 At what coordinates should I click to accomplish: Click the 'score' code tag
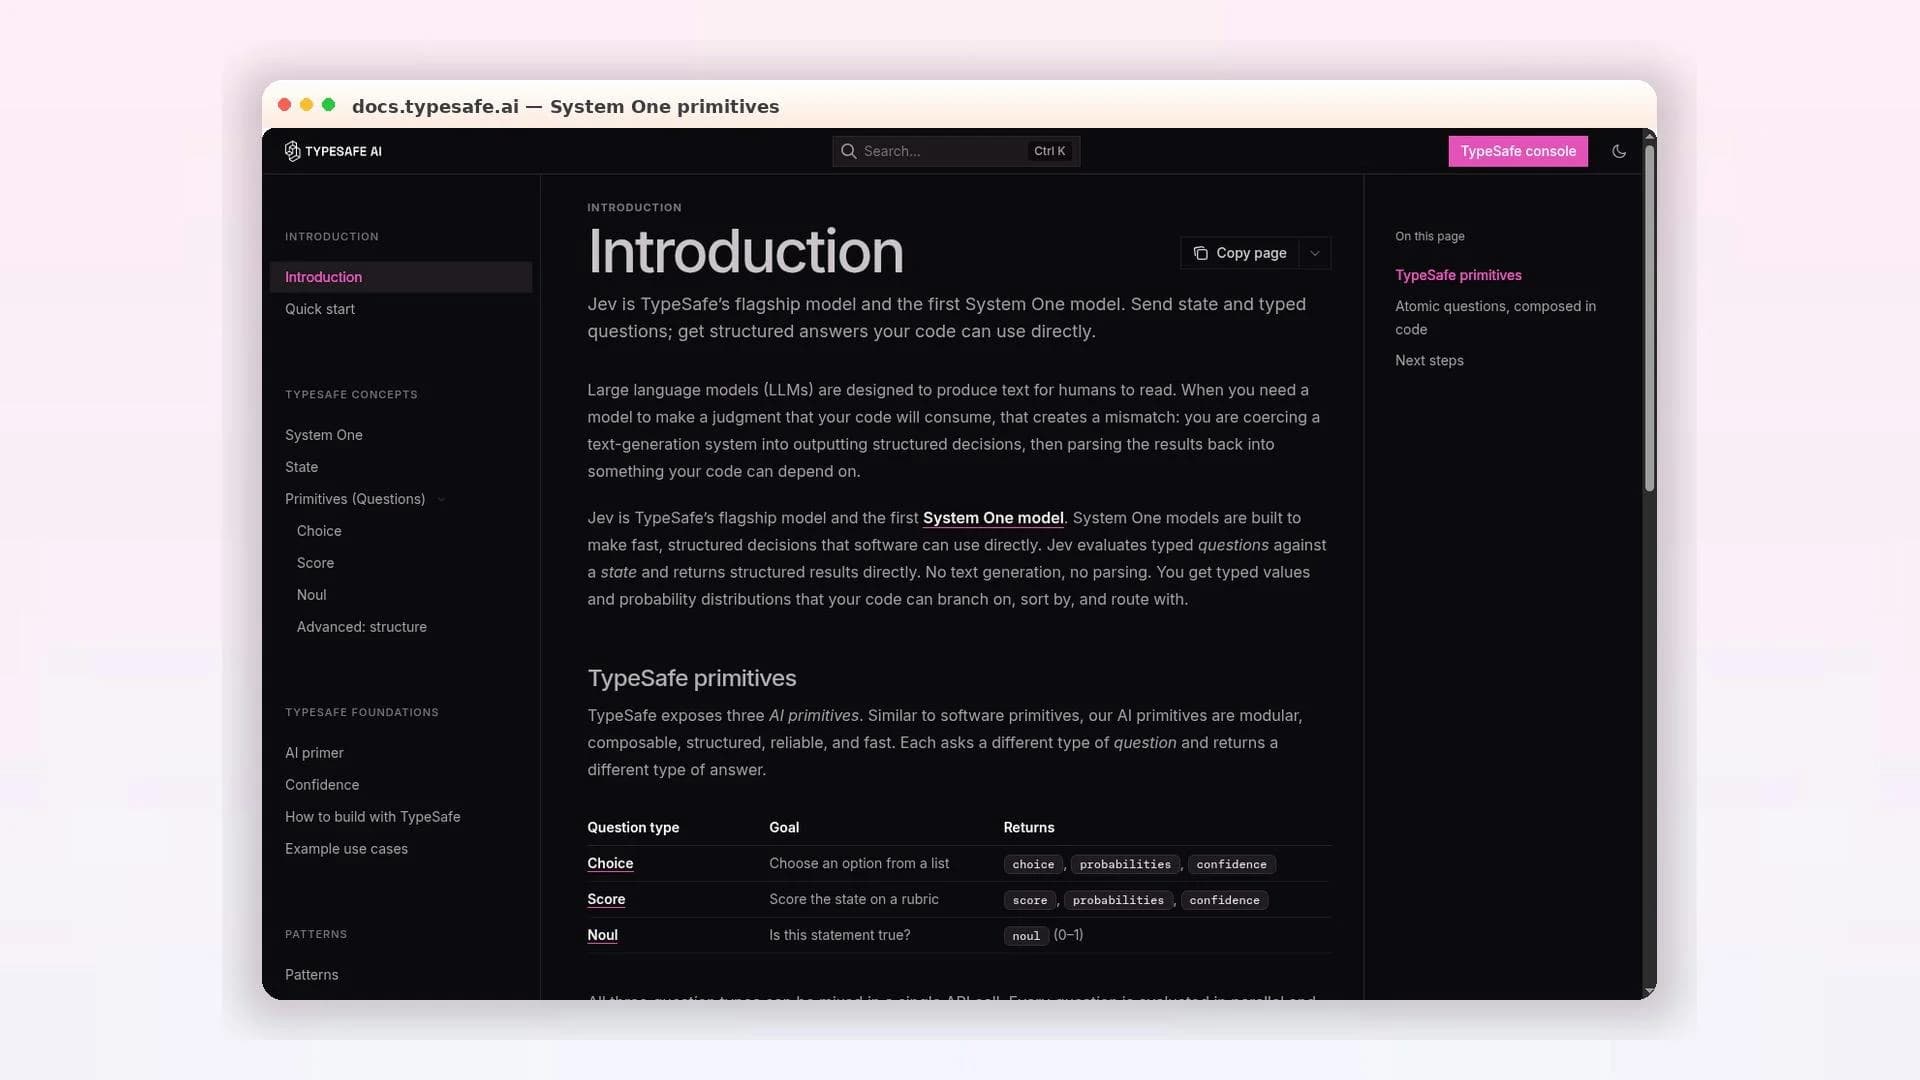pyautogui.click(x=1030, y=900)
